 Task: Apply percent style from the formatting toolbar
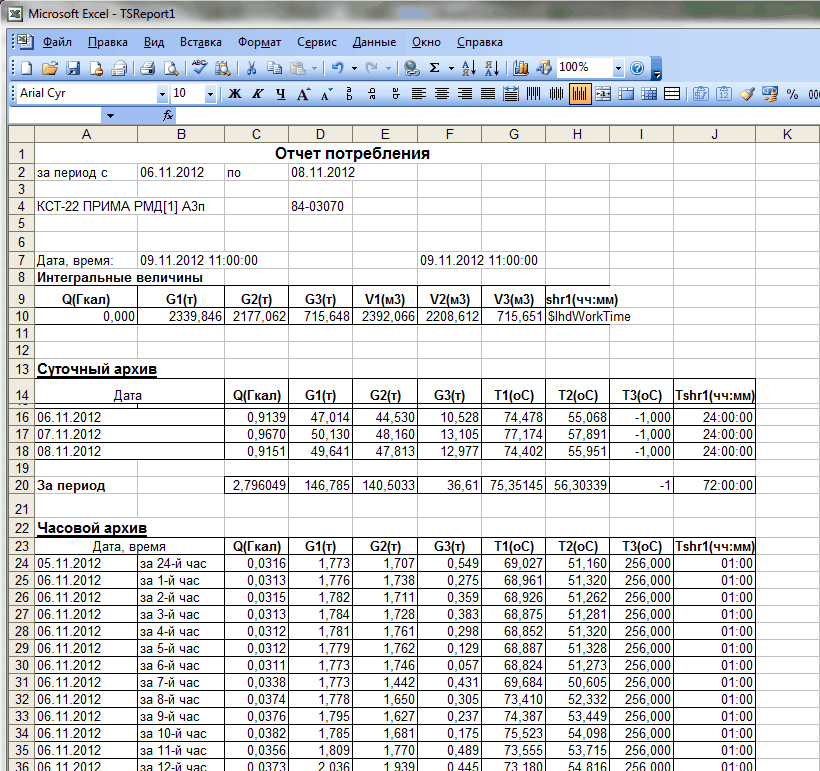coord(792,94)
